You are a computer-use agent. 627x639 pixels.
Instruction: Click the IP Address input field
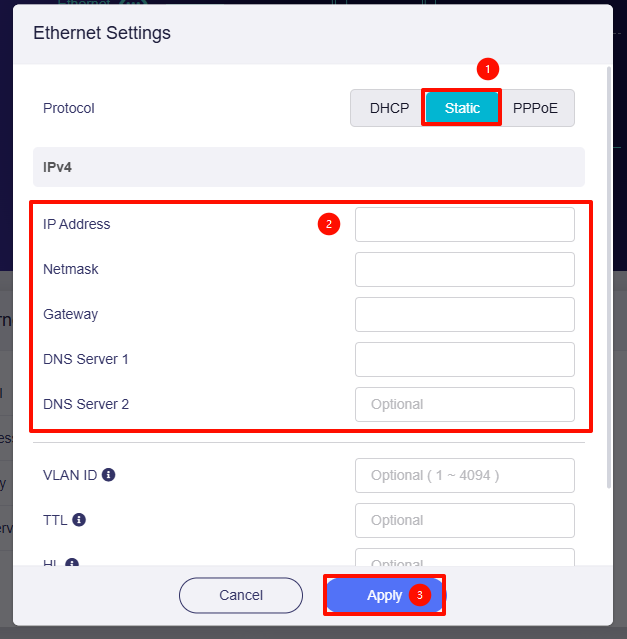pos(464,225)
